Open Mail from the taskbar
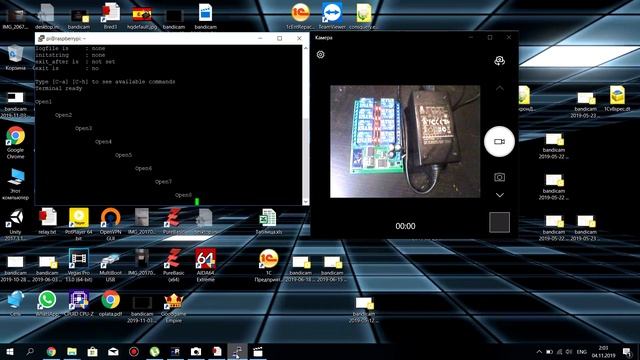 tap(113, 351)
